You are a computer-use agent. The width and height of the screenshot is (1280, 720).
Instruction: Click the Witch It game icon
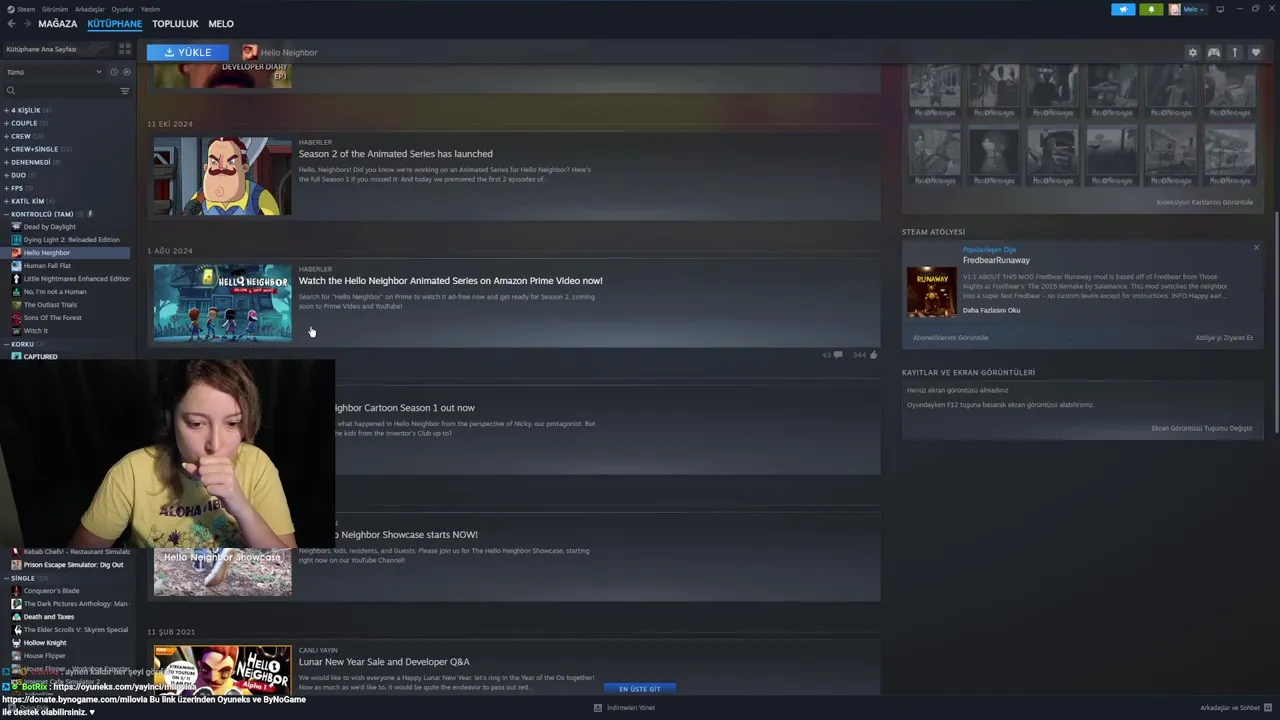click(16, 331)
